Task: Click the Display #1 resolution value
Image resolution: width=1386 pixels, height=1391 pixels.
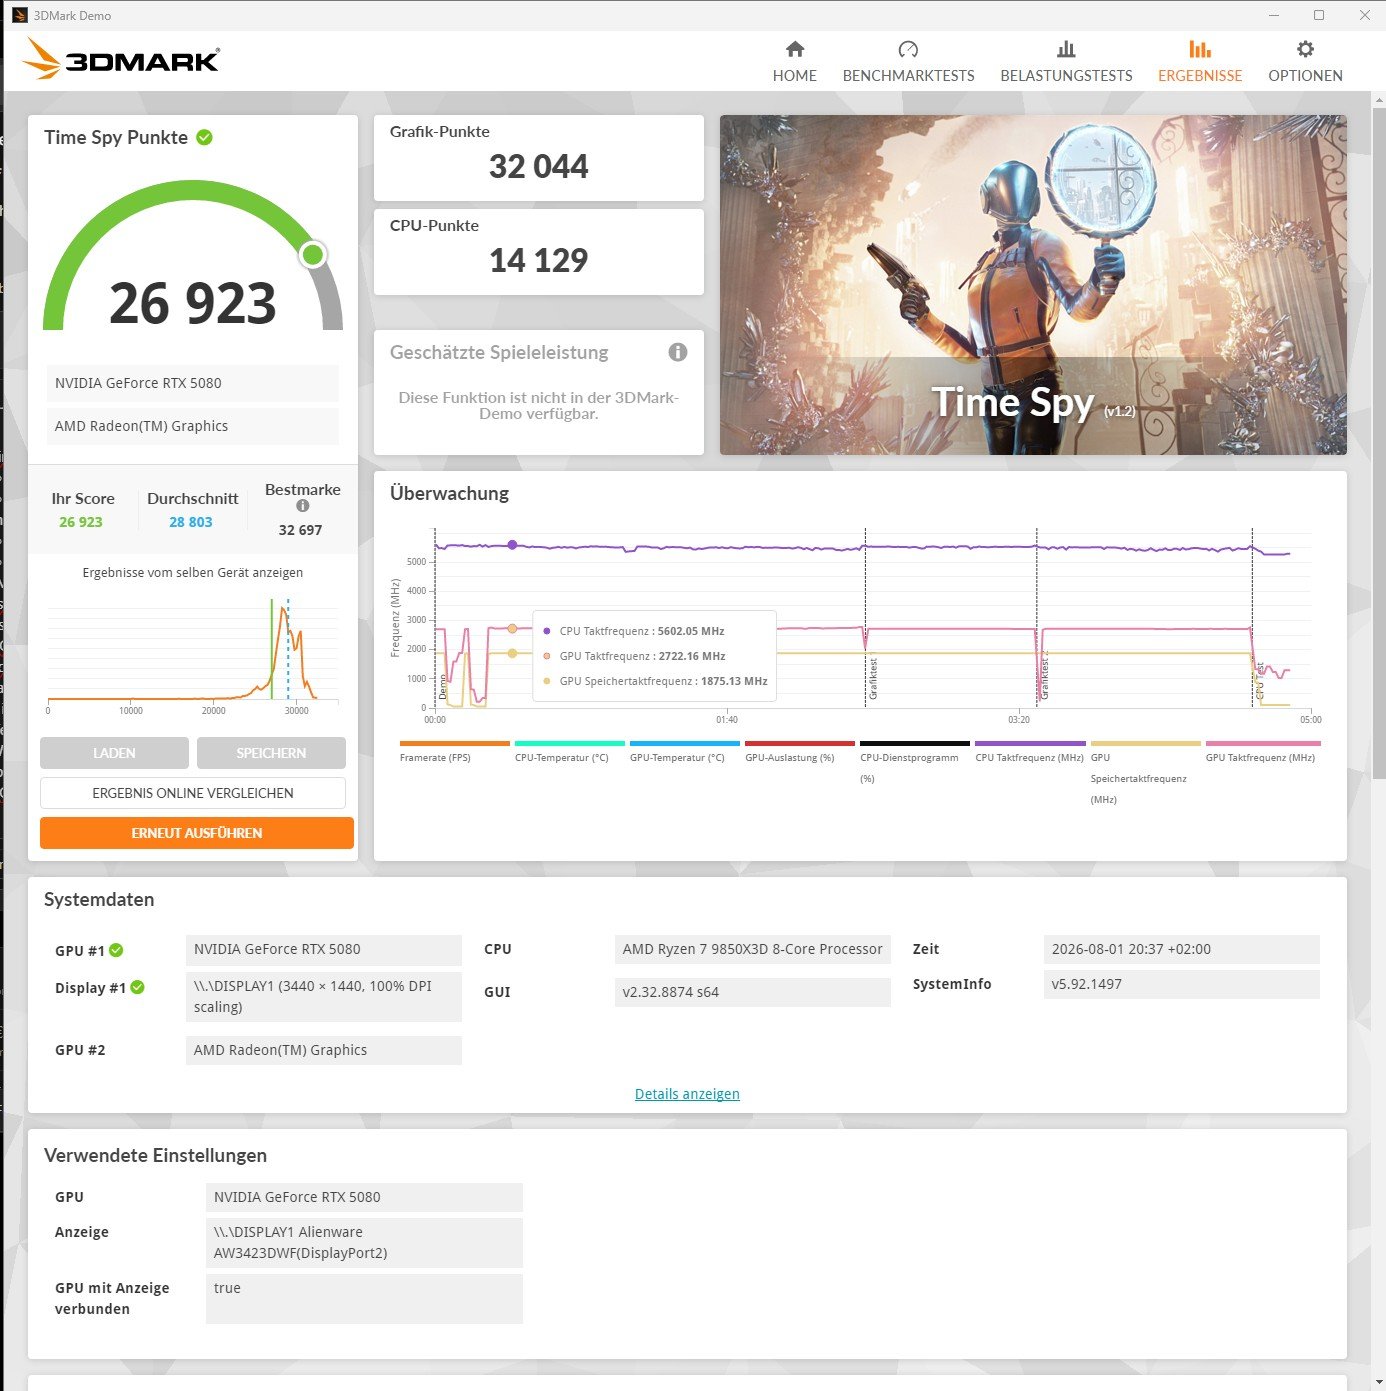Action: tap(324, 997)
